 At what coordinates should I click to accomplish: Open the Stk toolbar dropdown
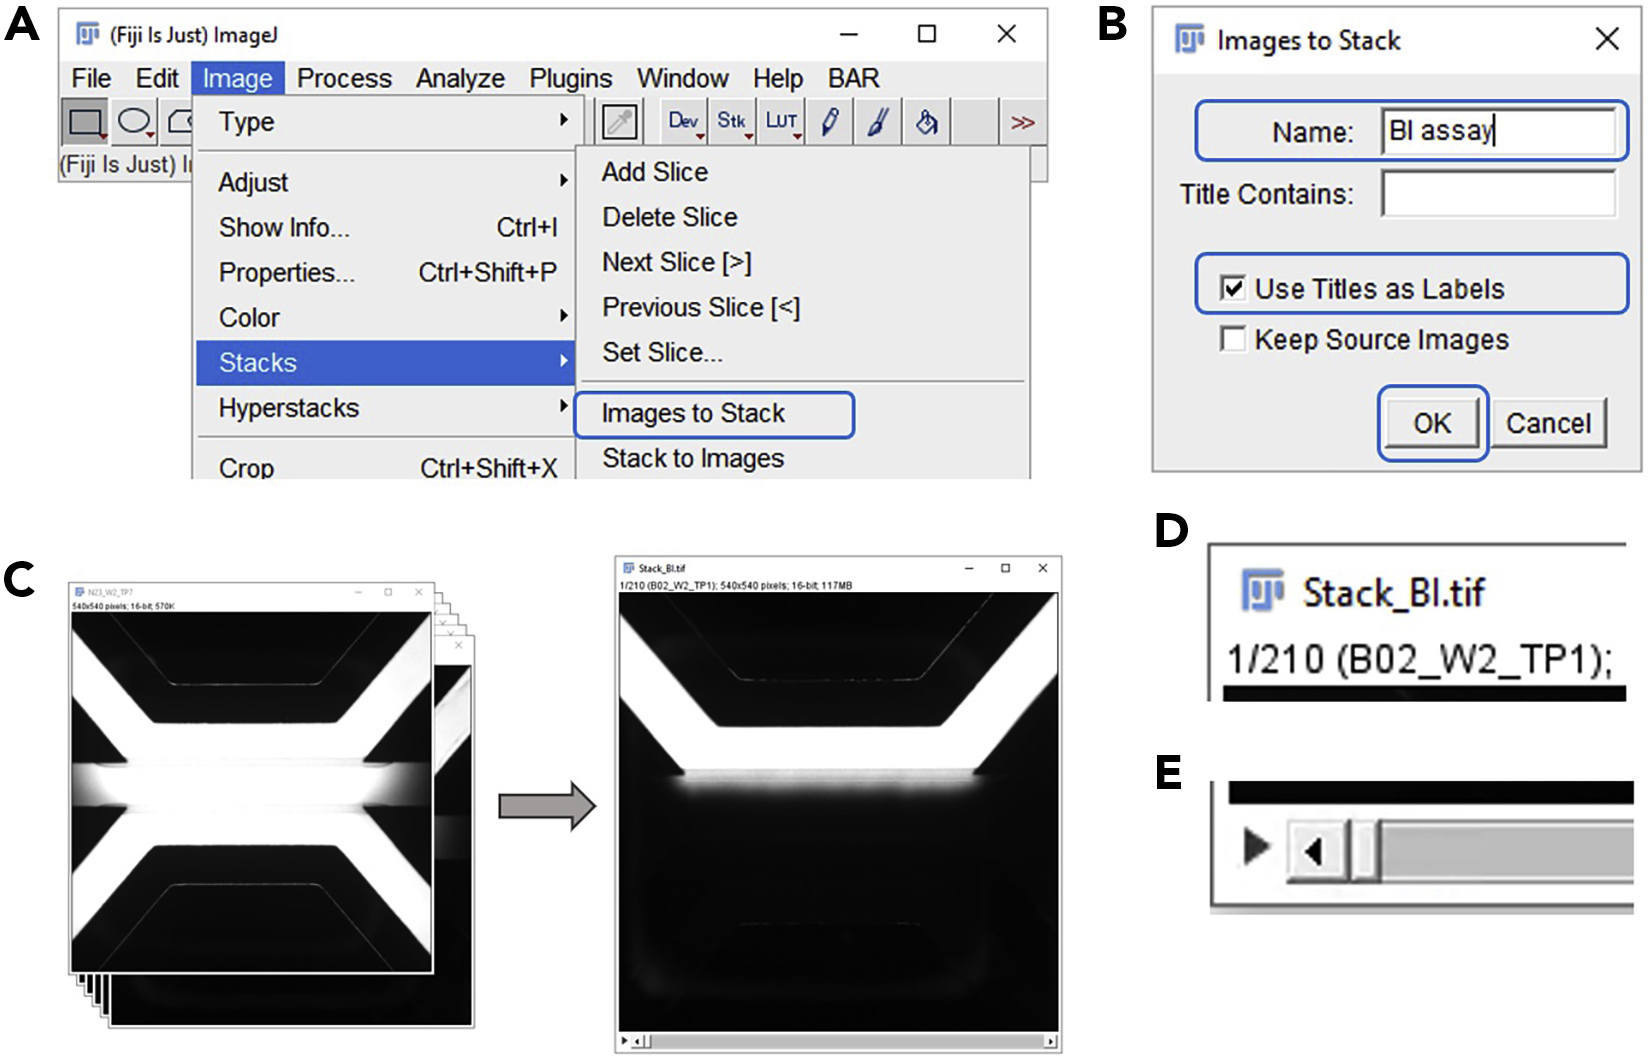(731, 121)
